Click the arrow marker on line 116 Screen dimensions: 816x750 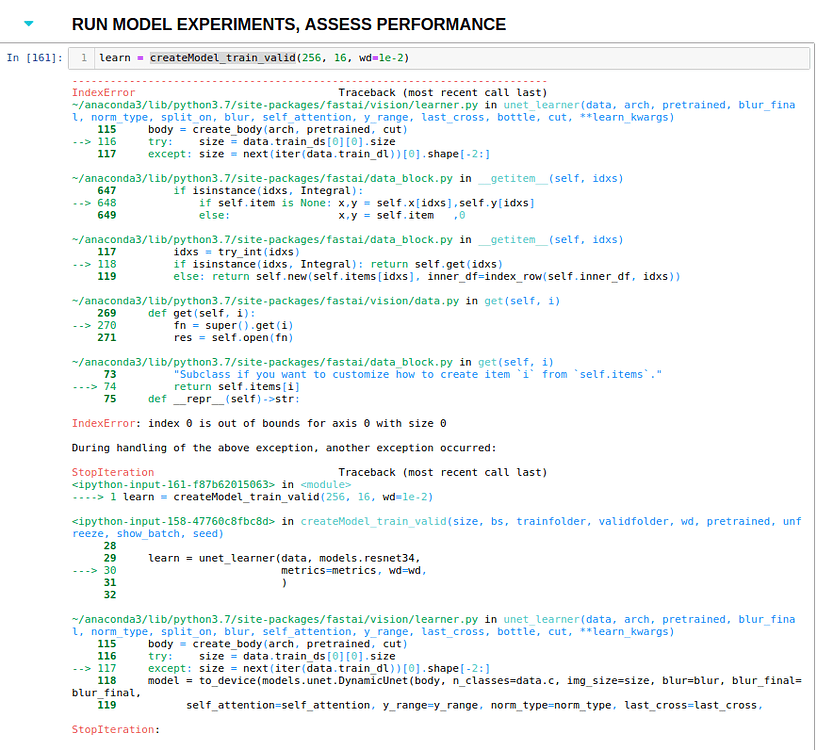pos(78,141)
